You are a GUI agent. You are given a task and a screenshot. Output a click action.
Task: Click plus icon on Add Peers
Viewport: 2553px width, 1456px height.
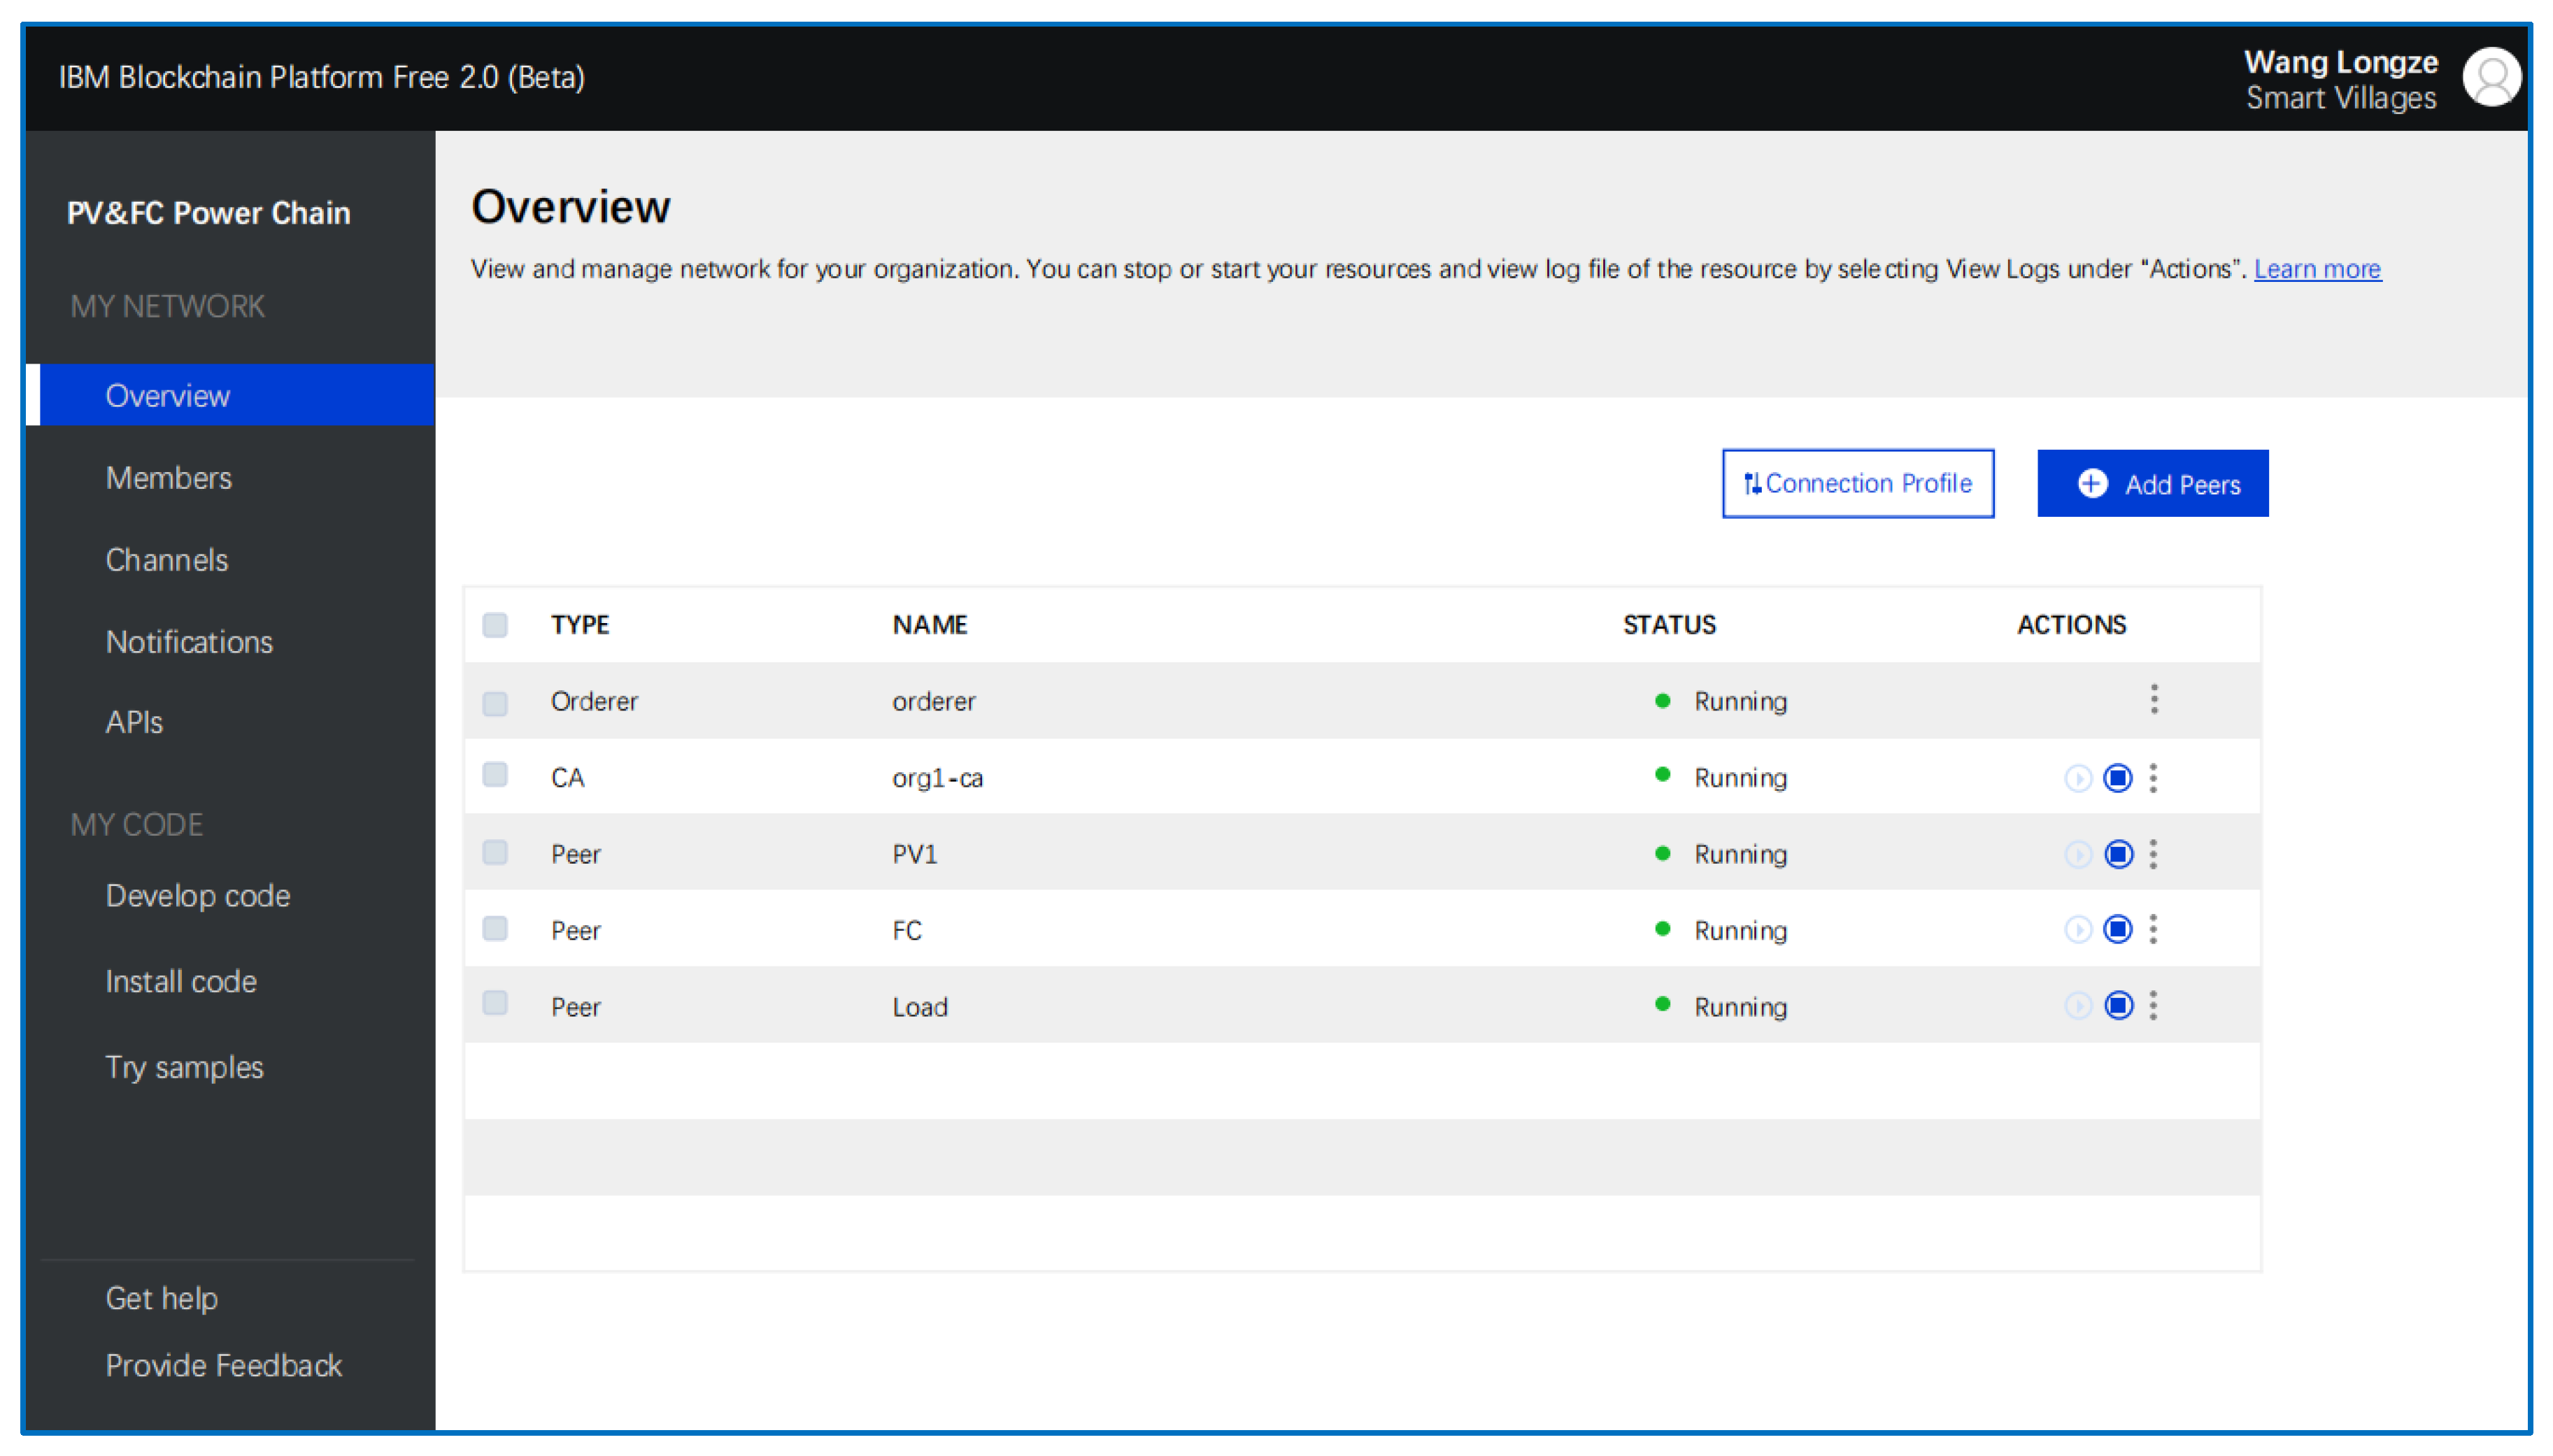tap(2092, 484)
